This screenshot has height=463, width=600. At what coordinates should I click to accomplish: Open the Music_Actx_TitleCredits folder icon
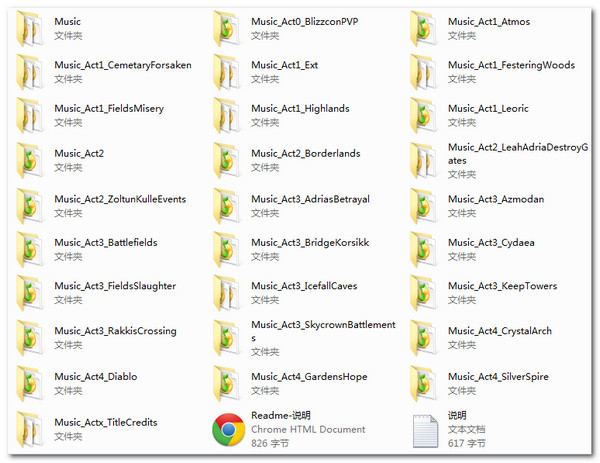point(30,429)
